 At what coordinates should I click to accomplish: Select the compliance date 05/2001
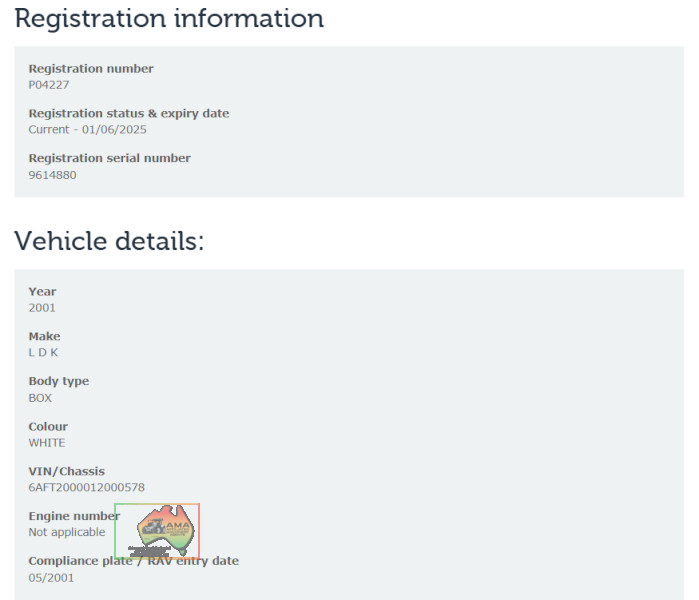point(50,577)
